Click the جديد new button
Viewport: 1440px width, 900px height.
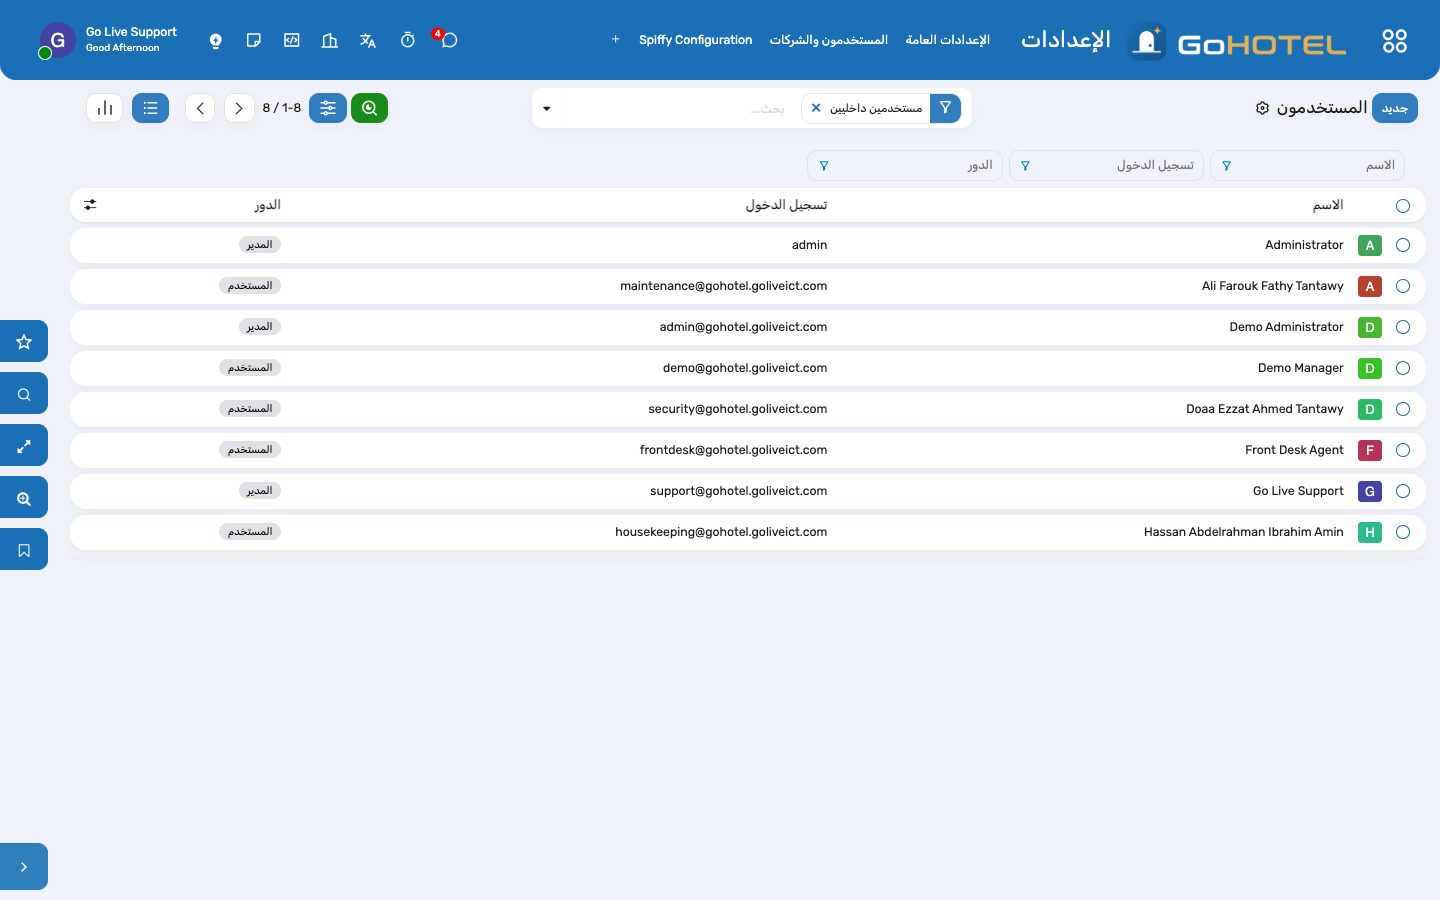(x=1394, y=108)
